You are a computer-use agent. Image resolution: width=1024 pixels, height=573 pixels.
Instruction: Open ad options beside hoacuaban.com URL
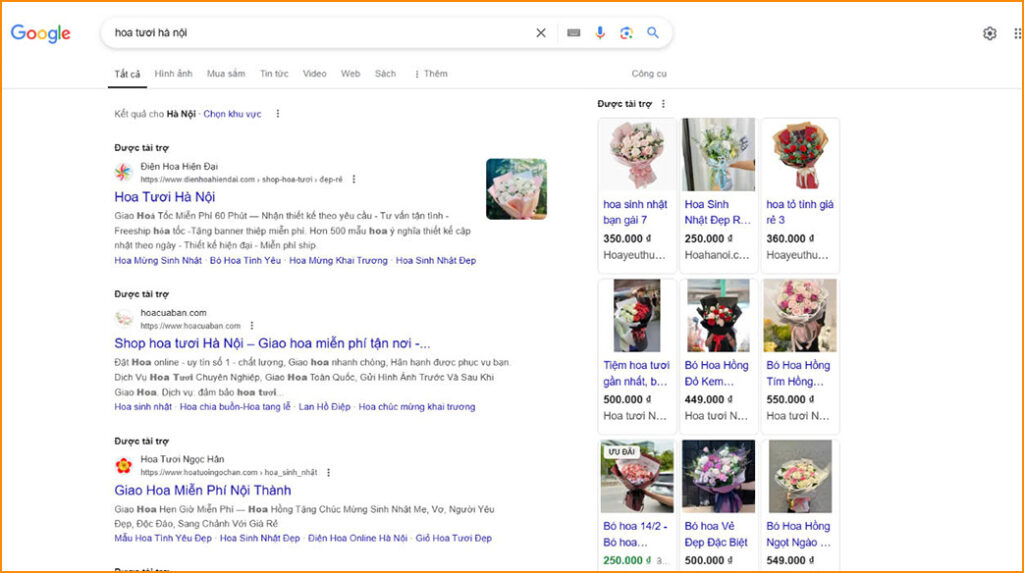pyautogui.click(x=252, y=325)
